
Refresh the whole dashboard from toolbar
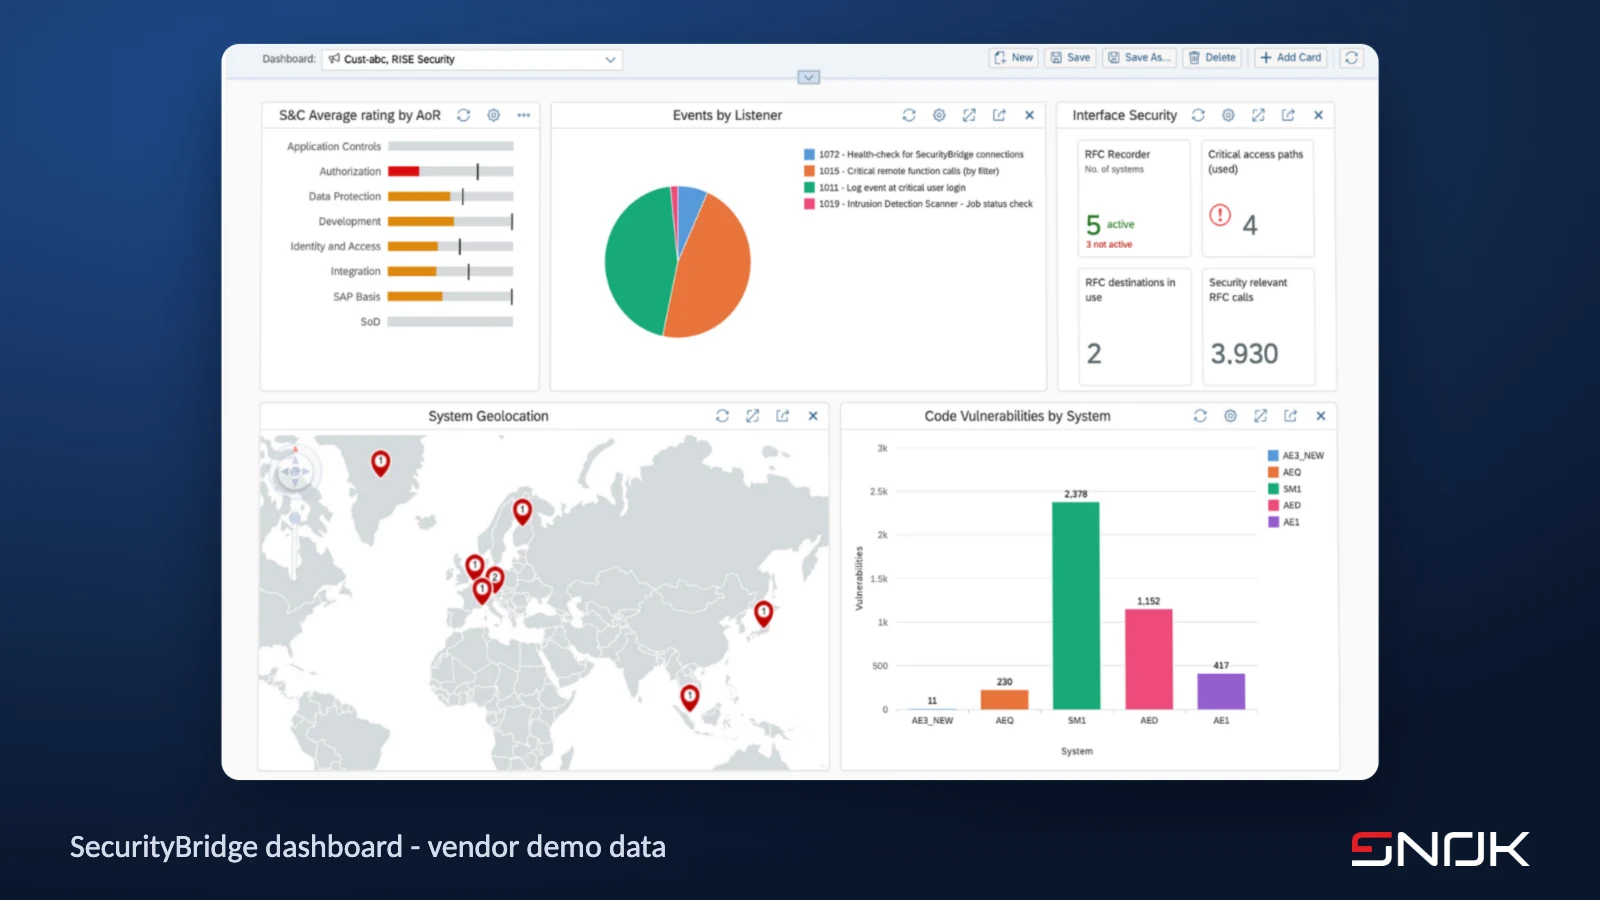[1351, 58]
